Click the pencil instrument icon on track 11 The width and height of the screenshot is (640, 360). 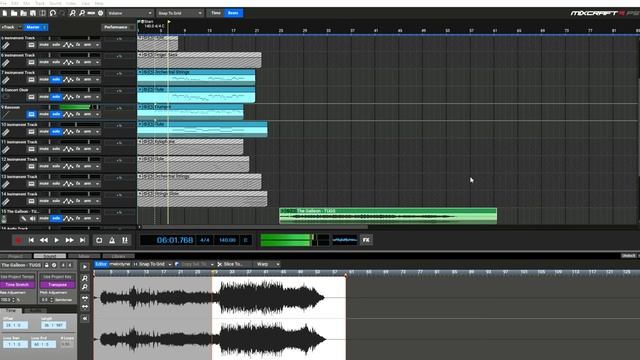tap(6, 149)
